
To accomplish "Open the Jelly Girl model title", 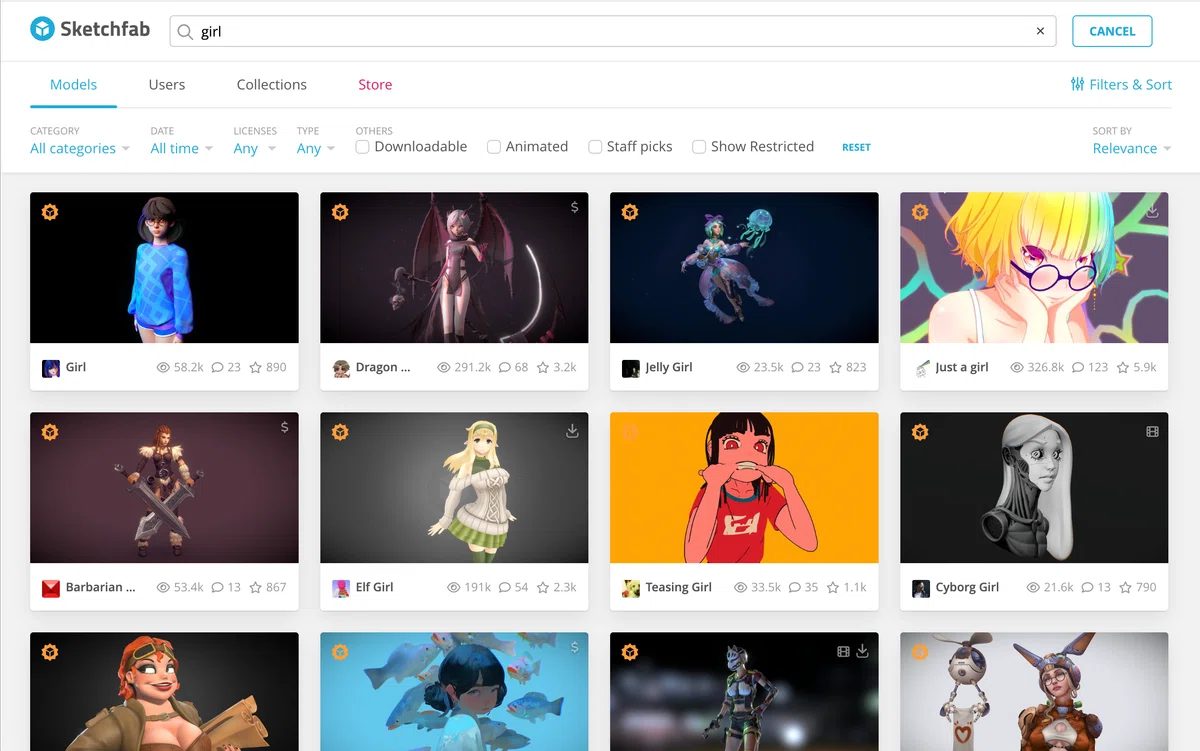I will tap(669, 367).
